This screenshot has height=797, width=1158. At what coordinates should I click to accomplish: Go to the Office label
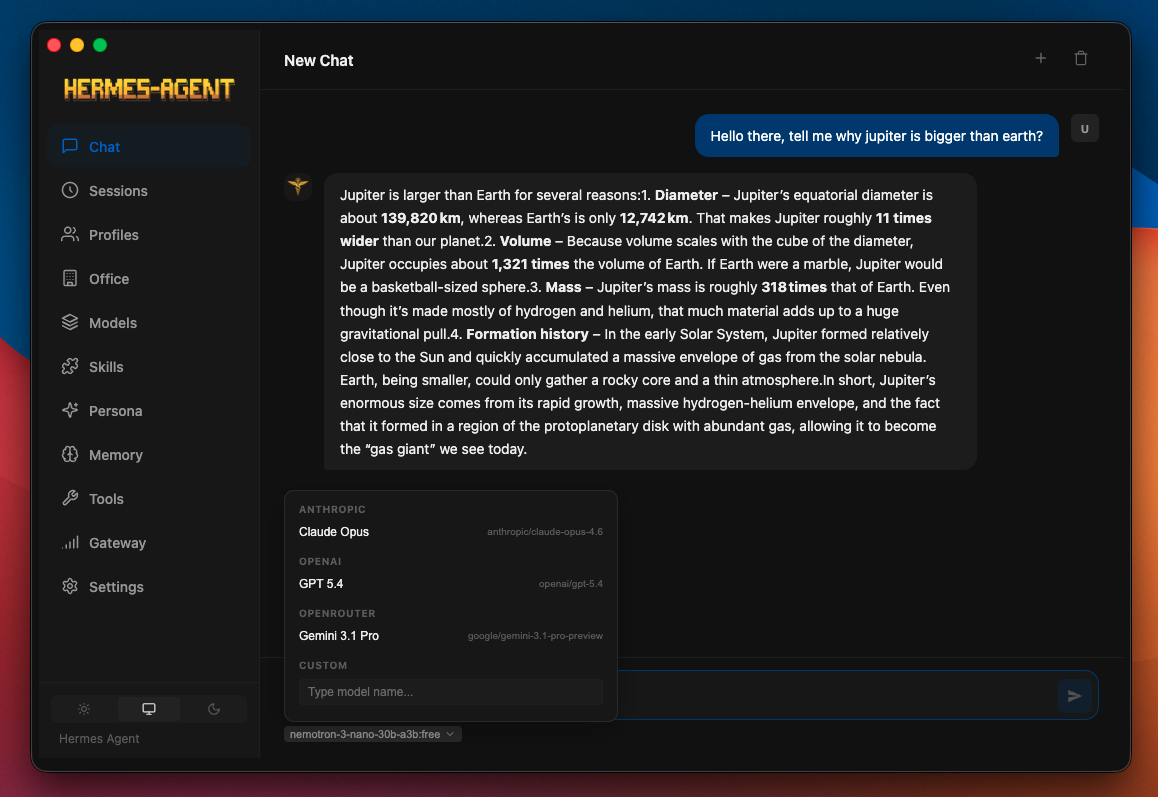pyautogui.click(x=109, y=278)
